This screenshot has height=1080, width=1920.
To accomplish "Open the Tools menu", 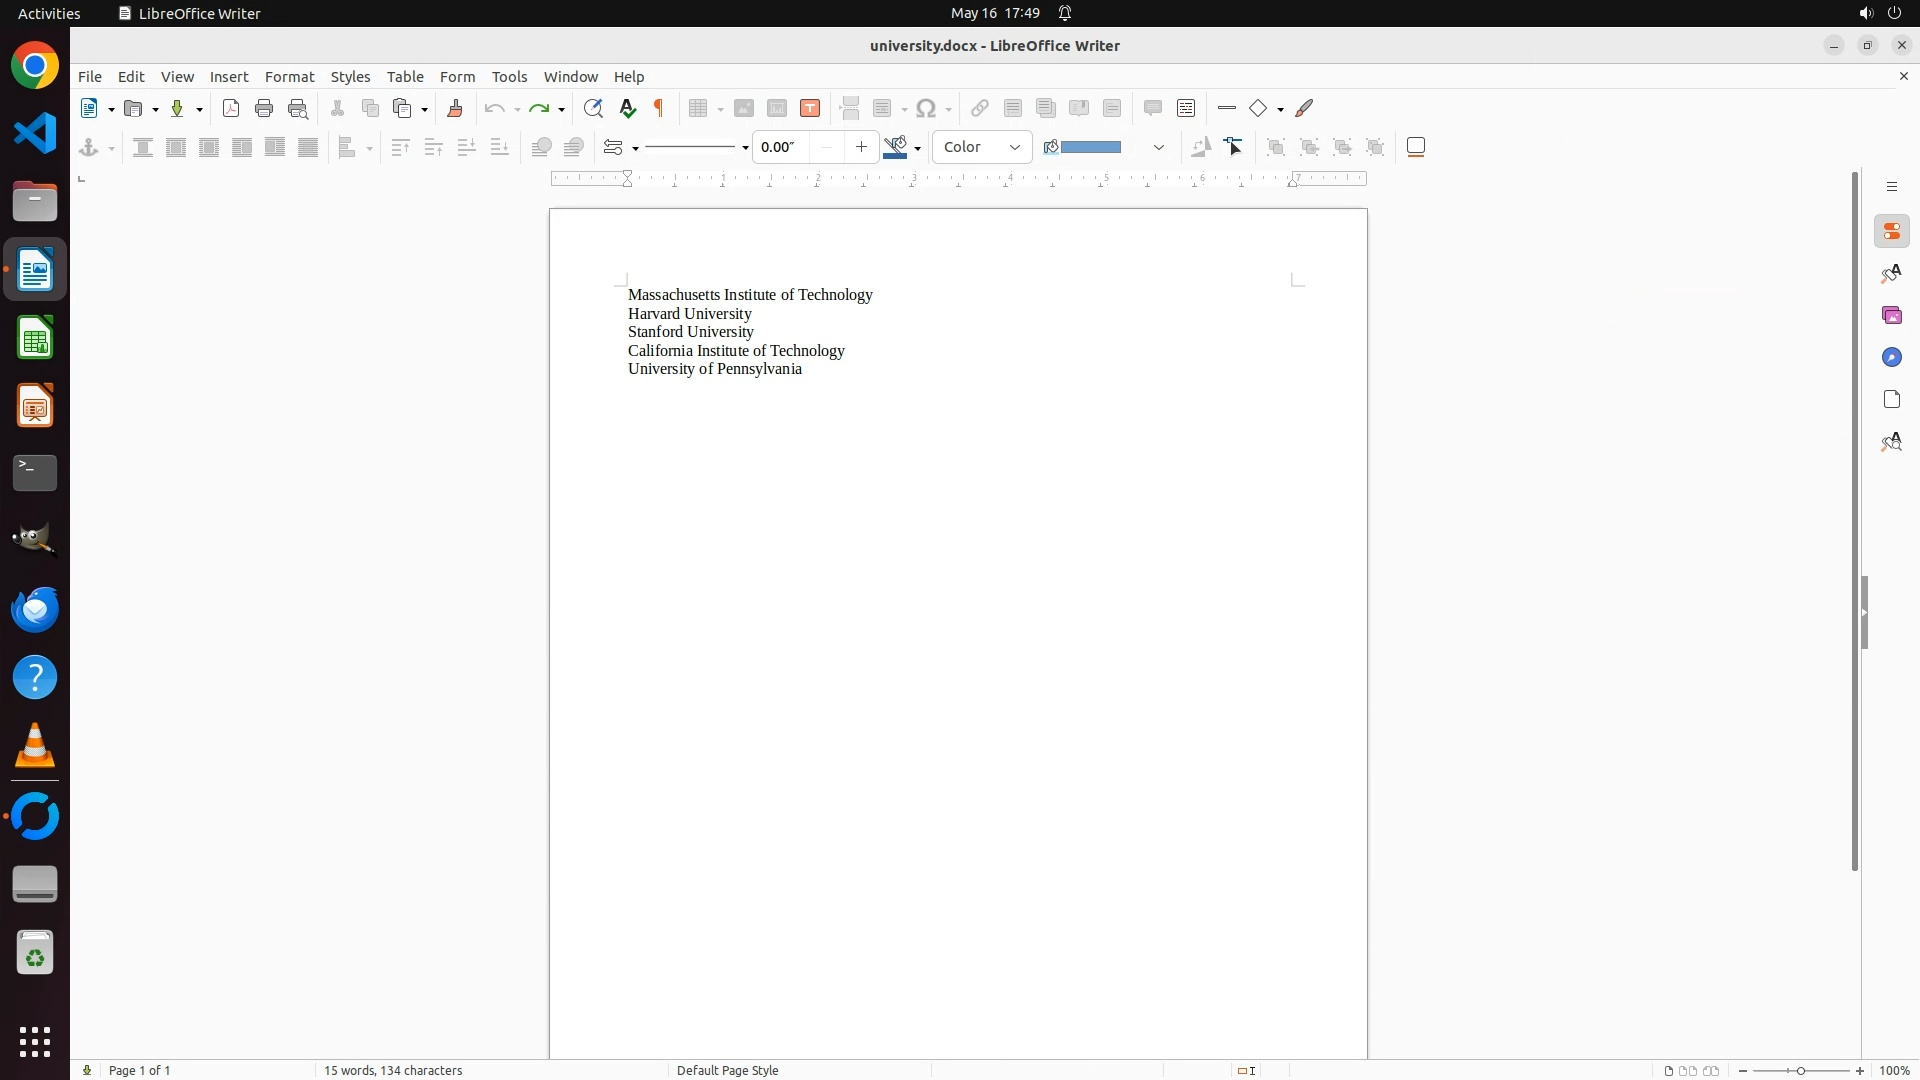I will [x=509, y=77].
